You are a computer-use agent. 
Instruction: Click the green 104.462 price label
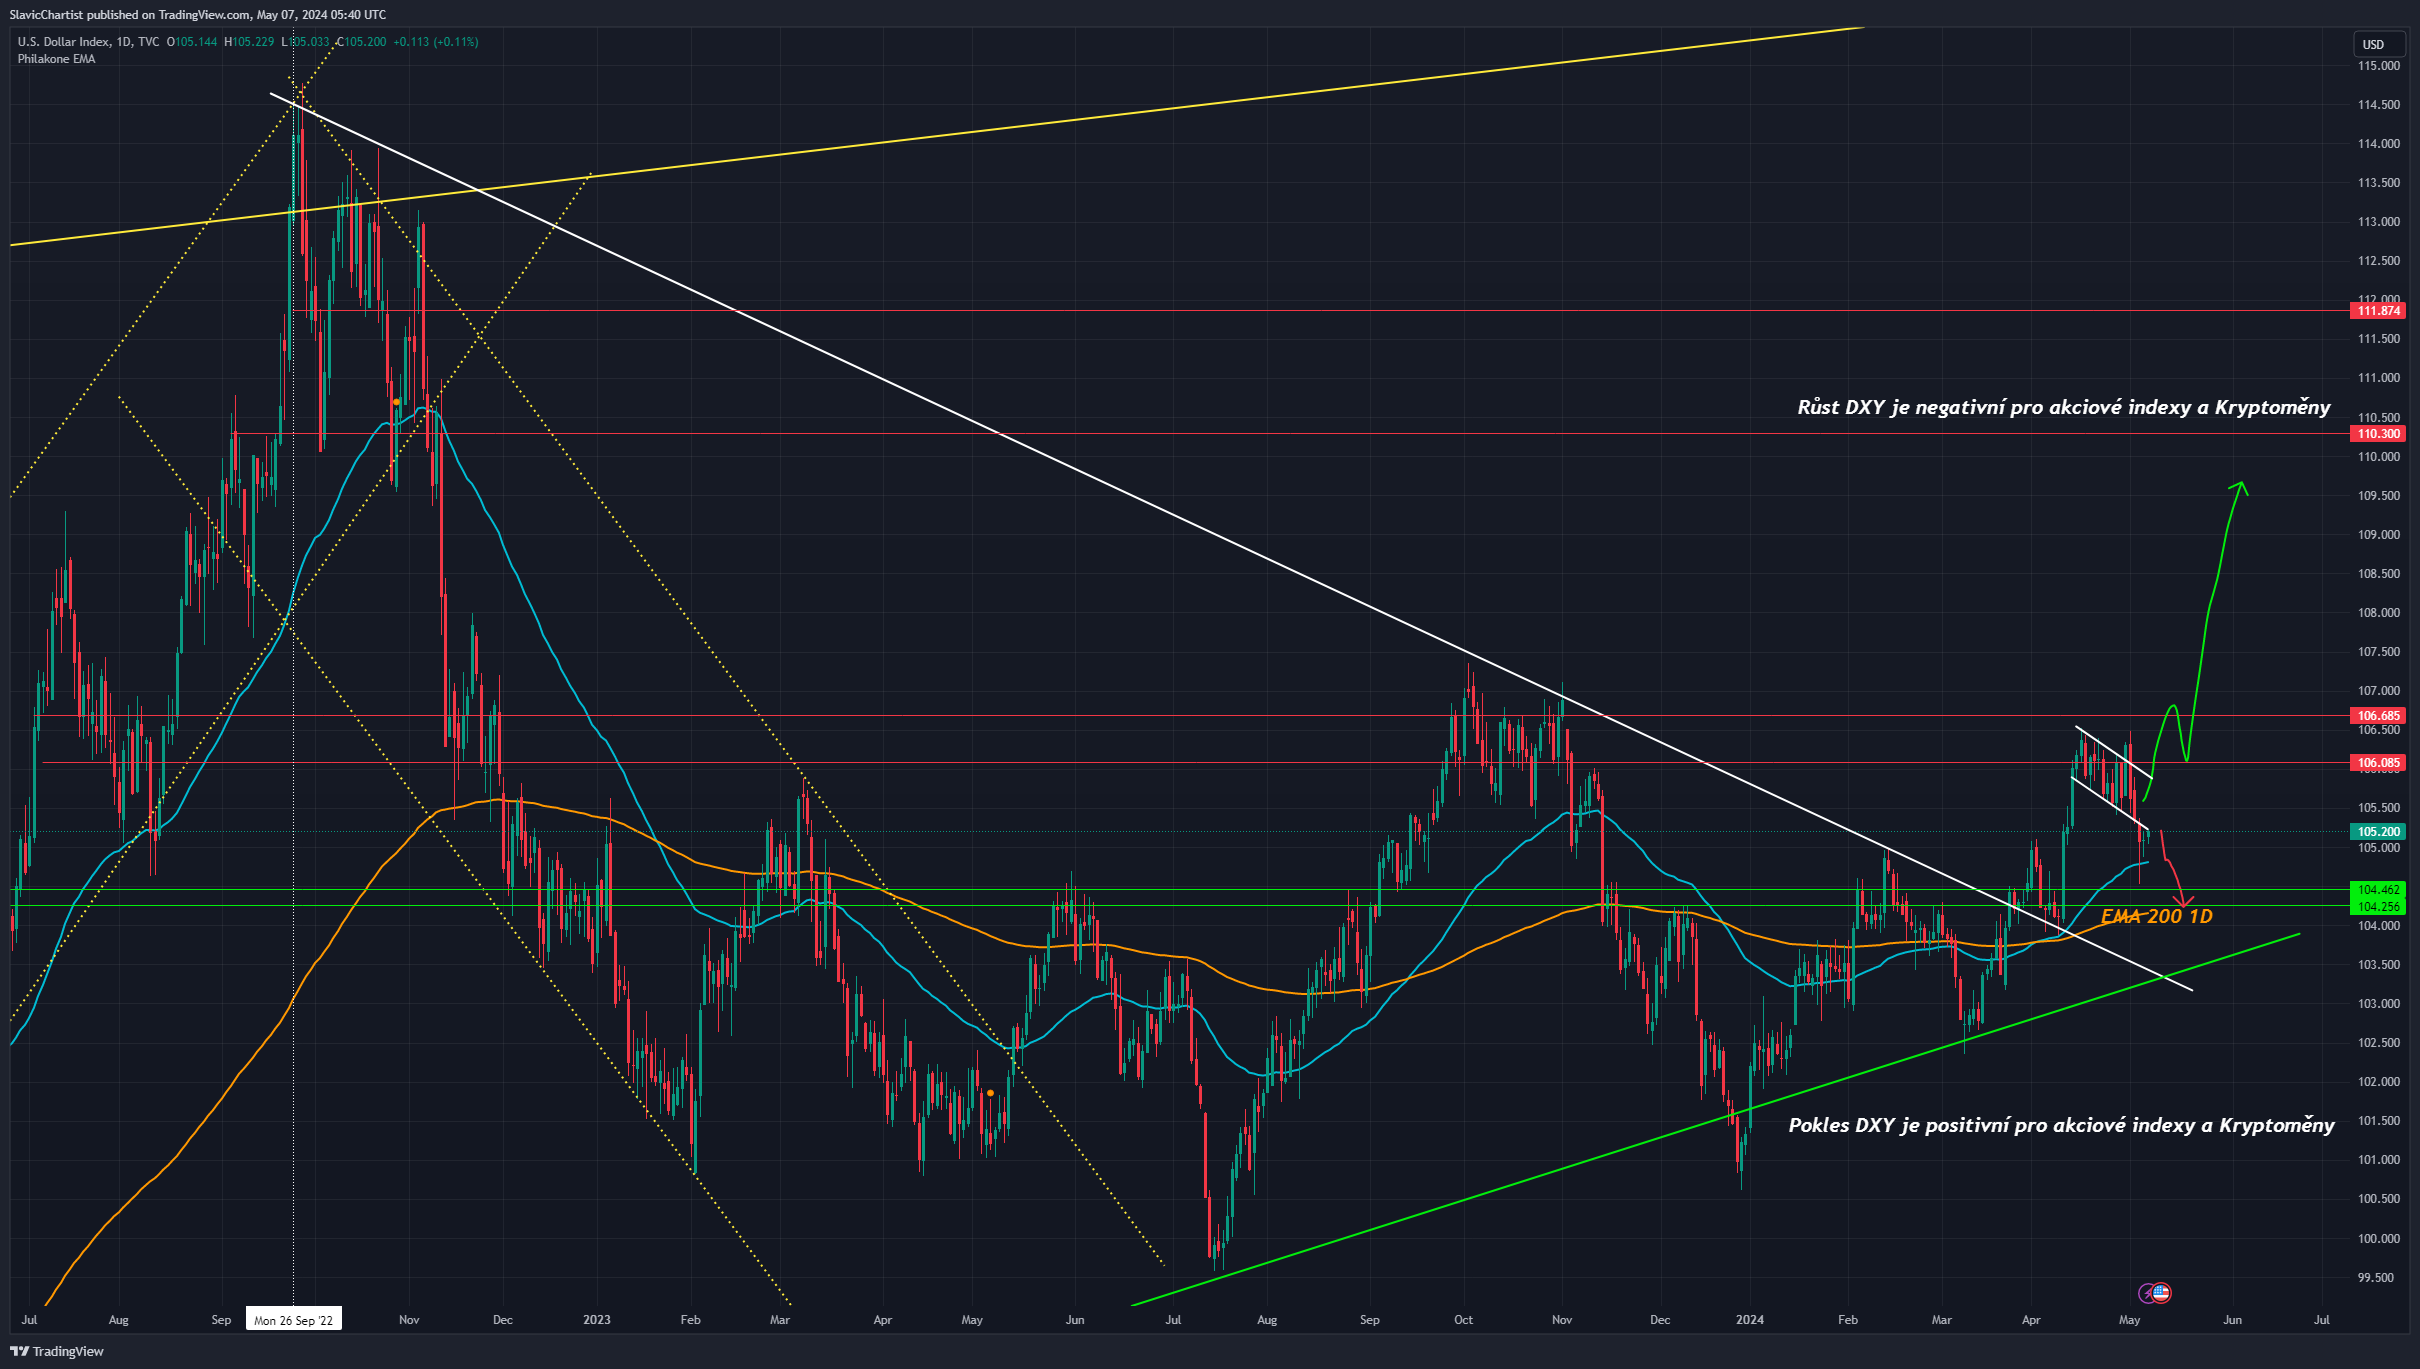(2378, 890)
